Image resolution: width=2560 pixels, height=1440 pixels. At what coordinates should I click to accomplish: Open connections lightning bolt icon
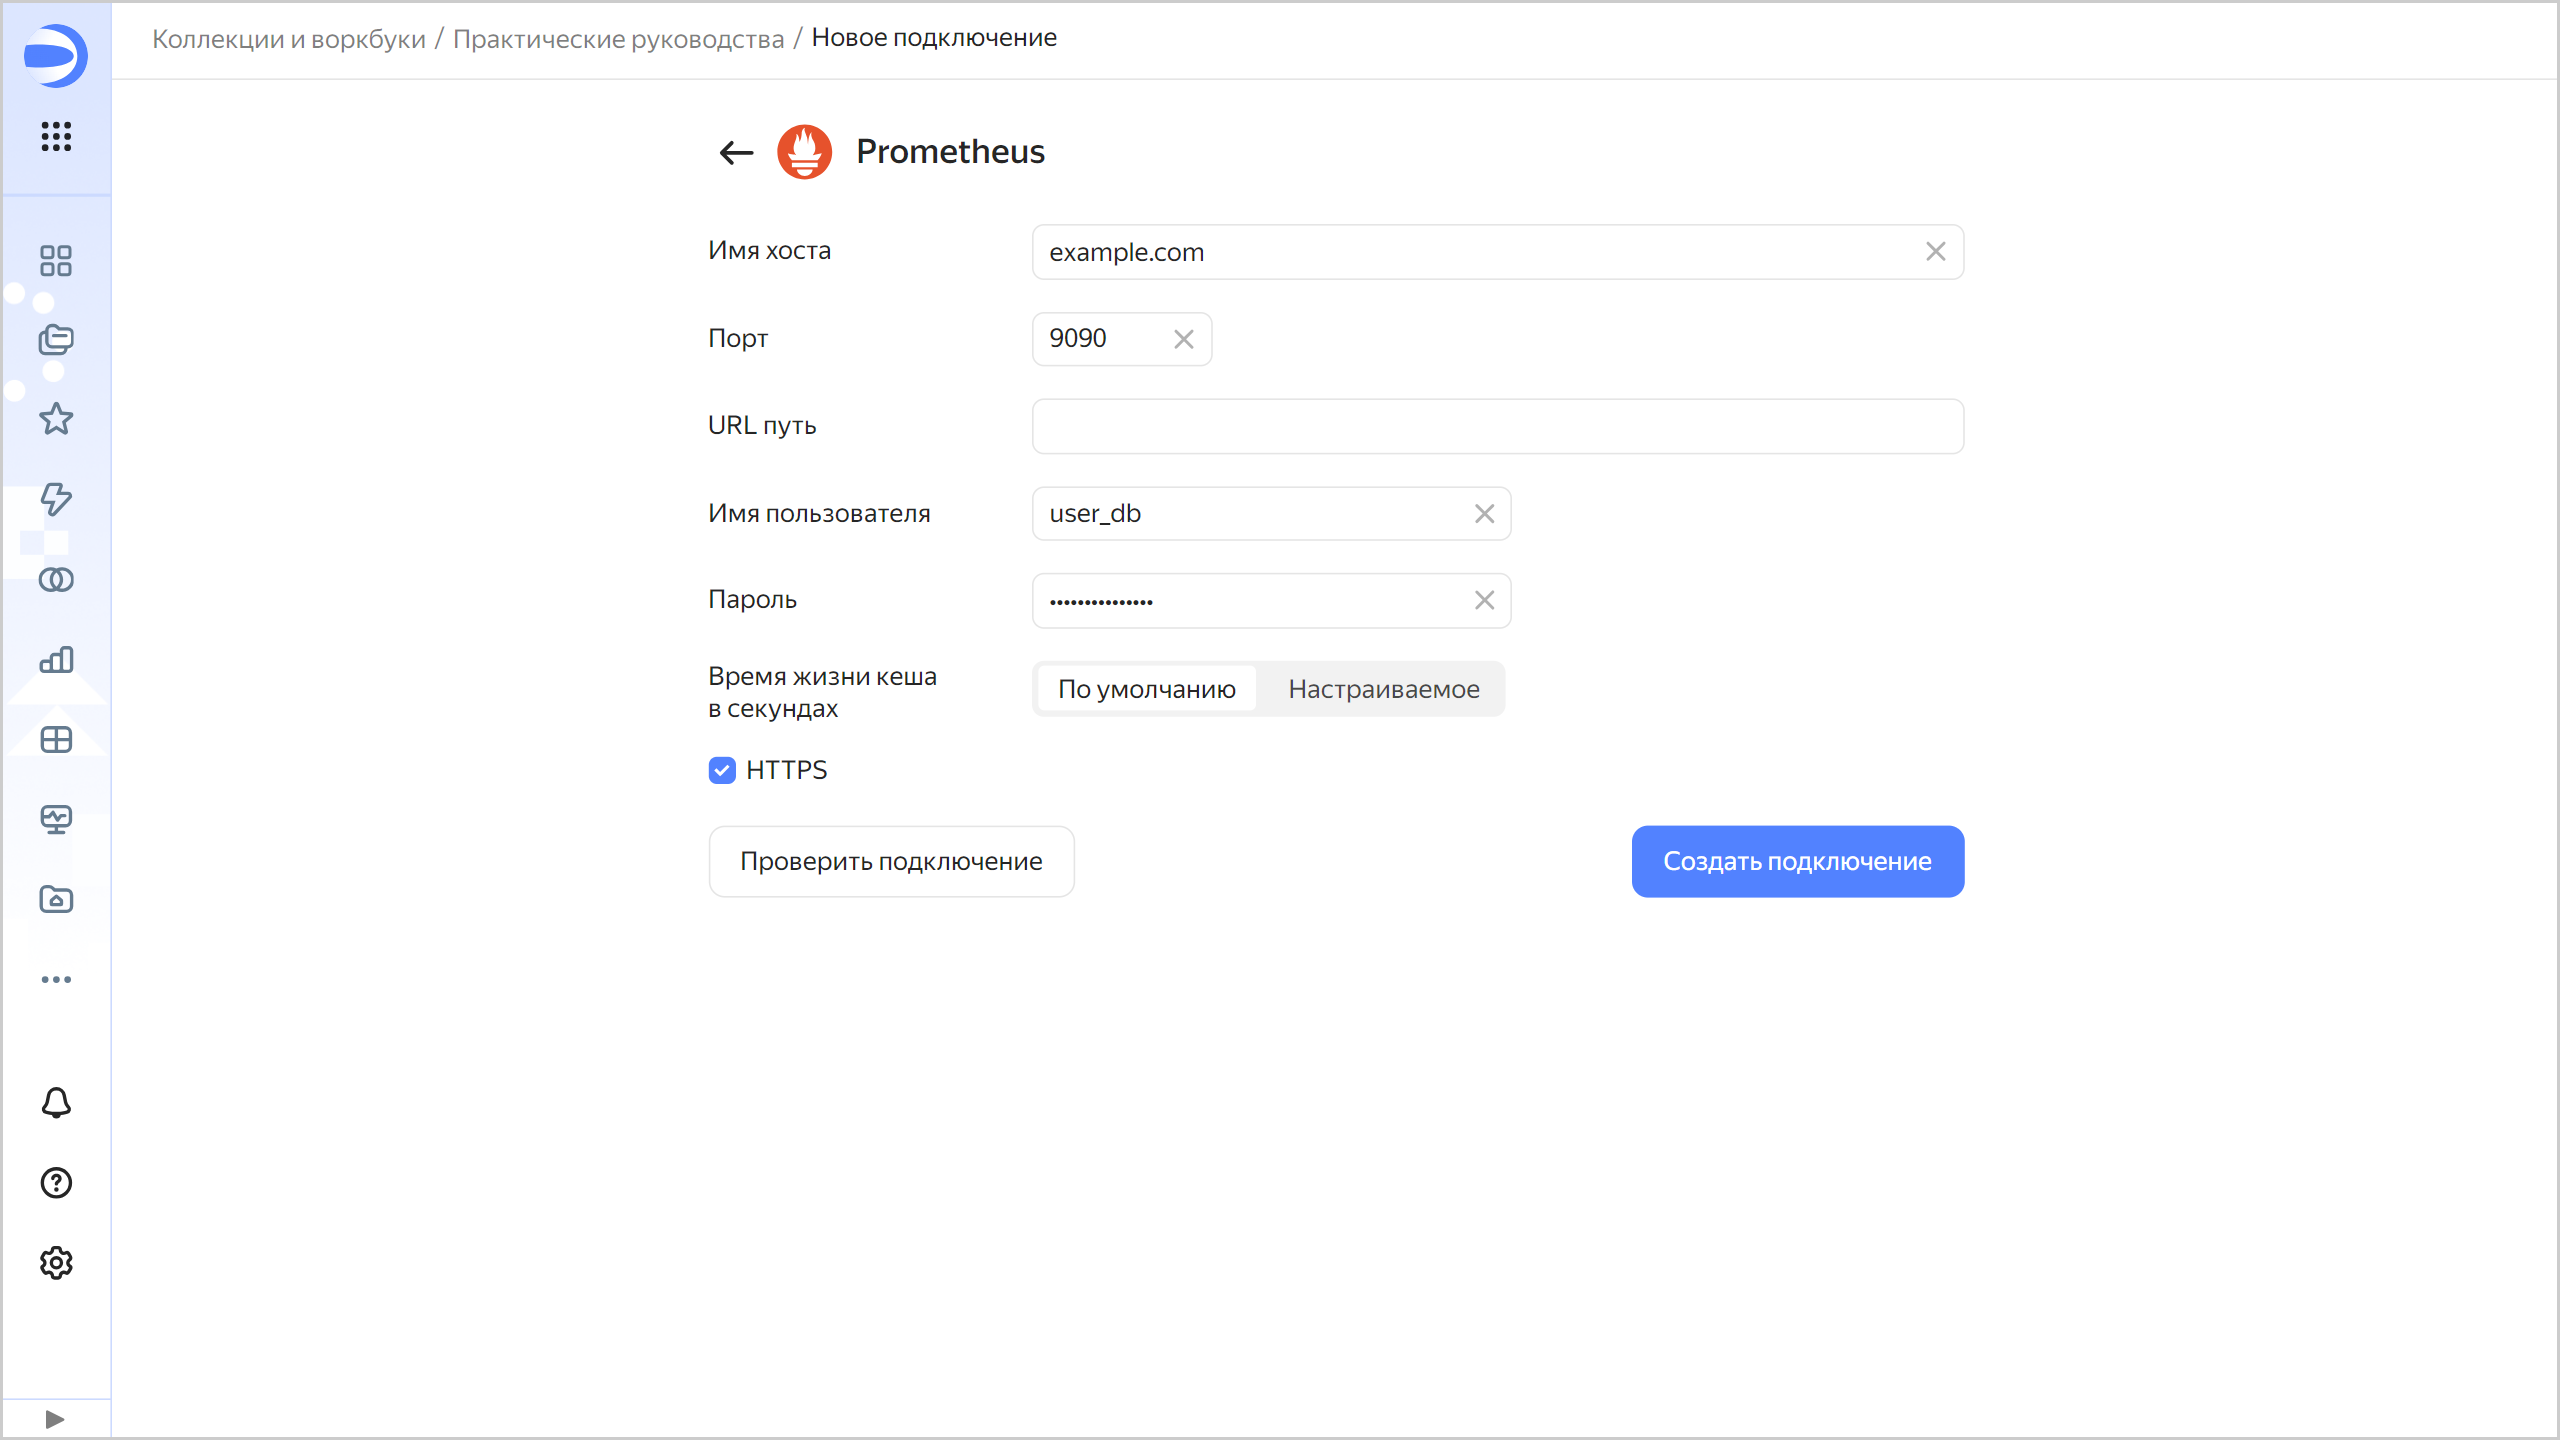pos(56,499)
